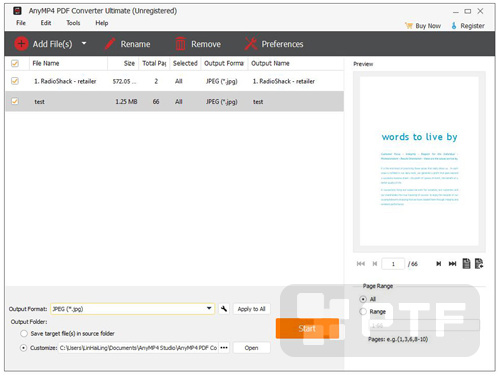500x377 pixels.
Task: Click the Remove trash bin icon
Action: click(180, 44)
